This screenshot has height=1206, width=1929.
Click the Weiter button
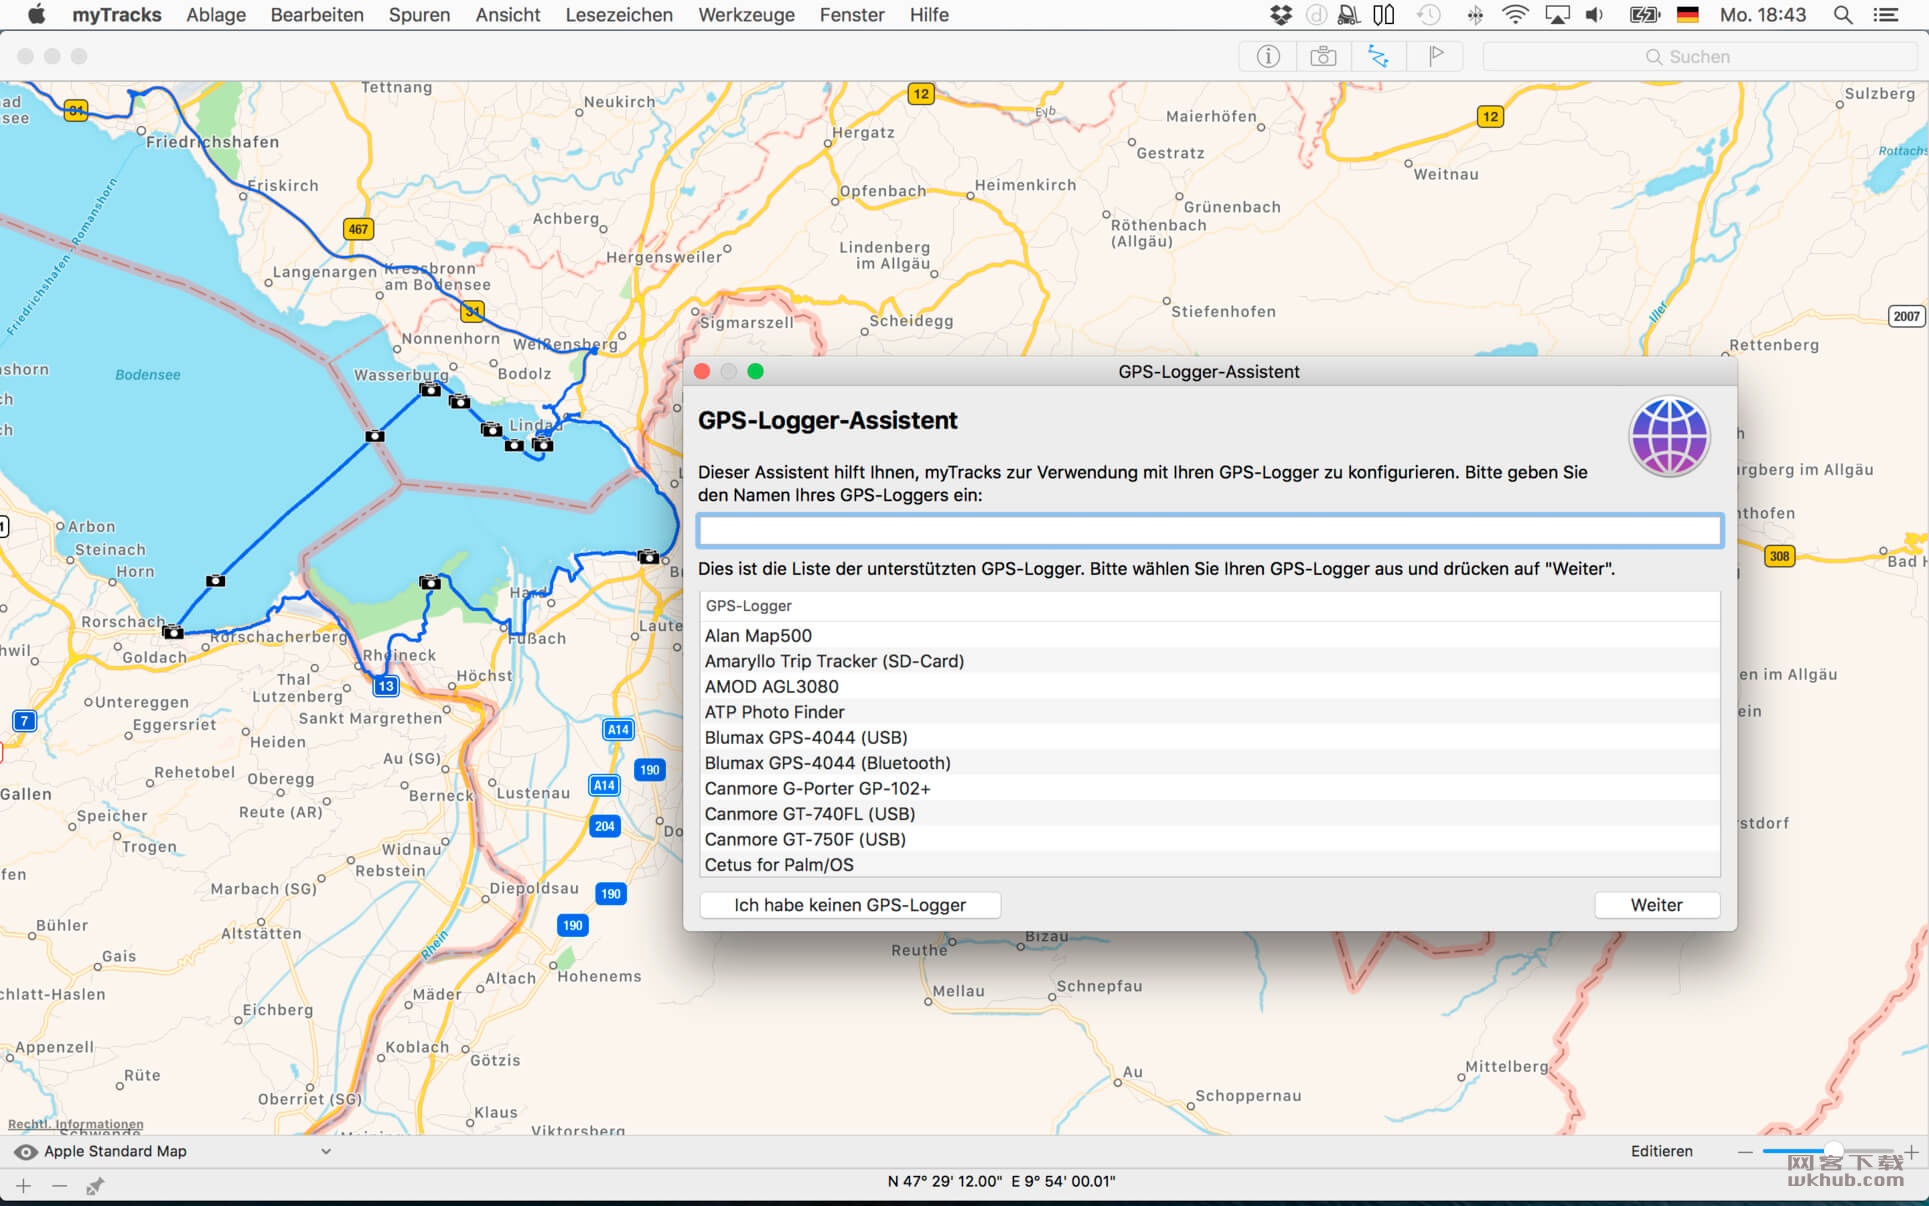1657,905
